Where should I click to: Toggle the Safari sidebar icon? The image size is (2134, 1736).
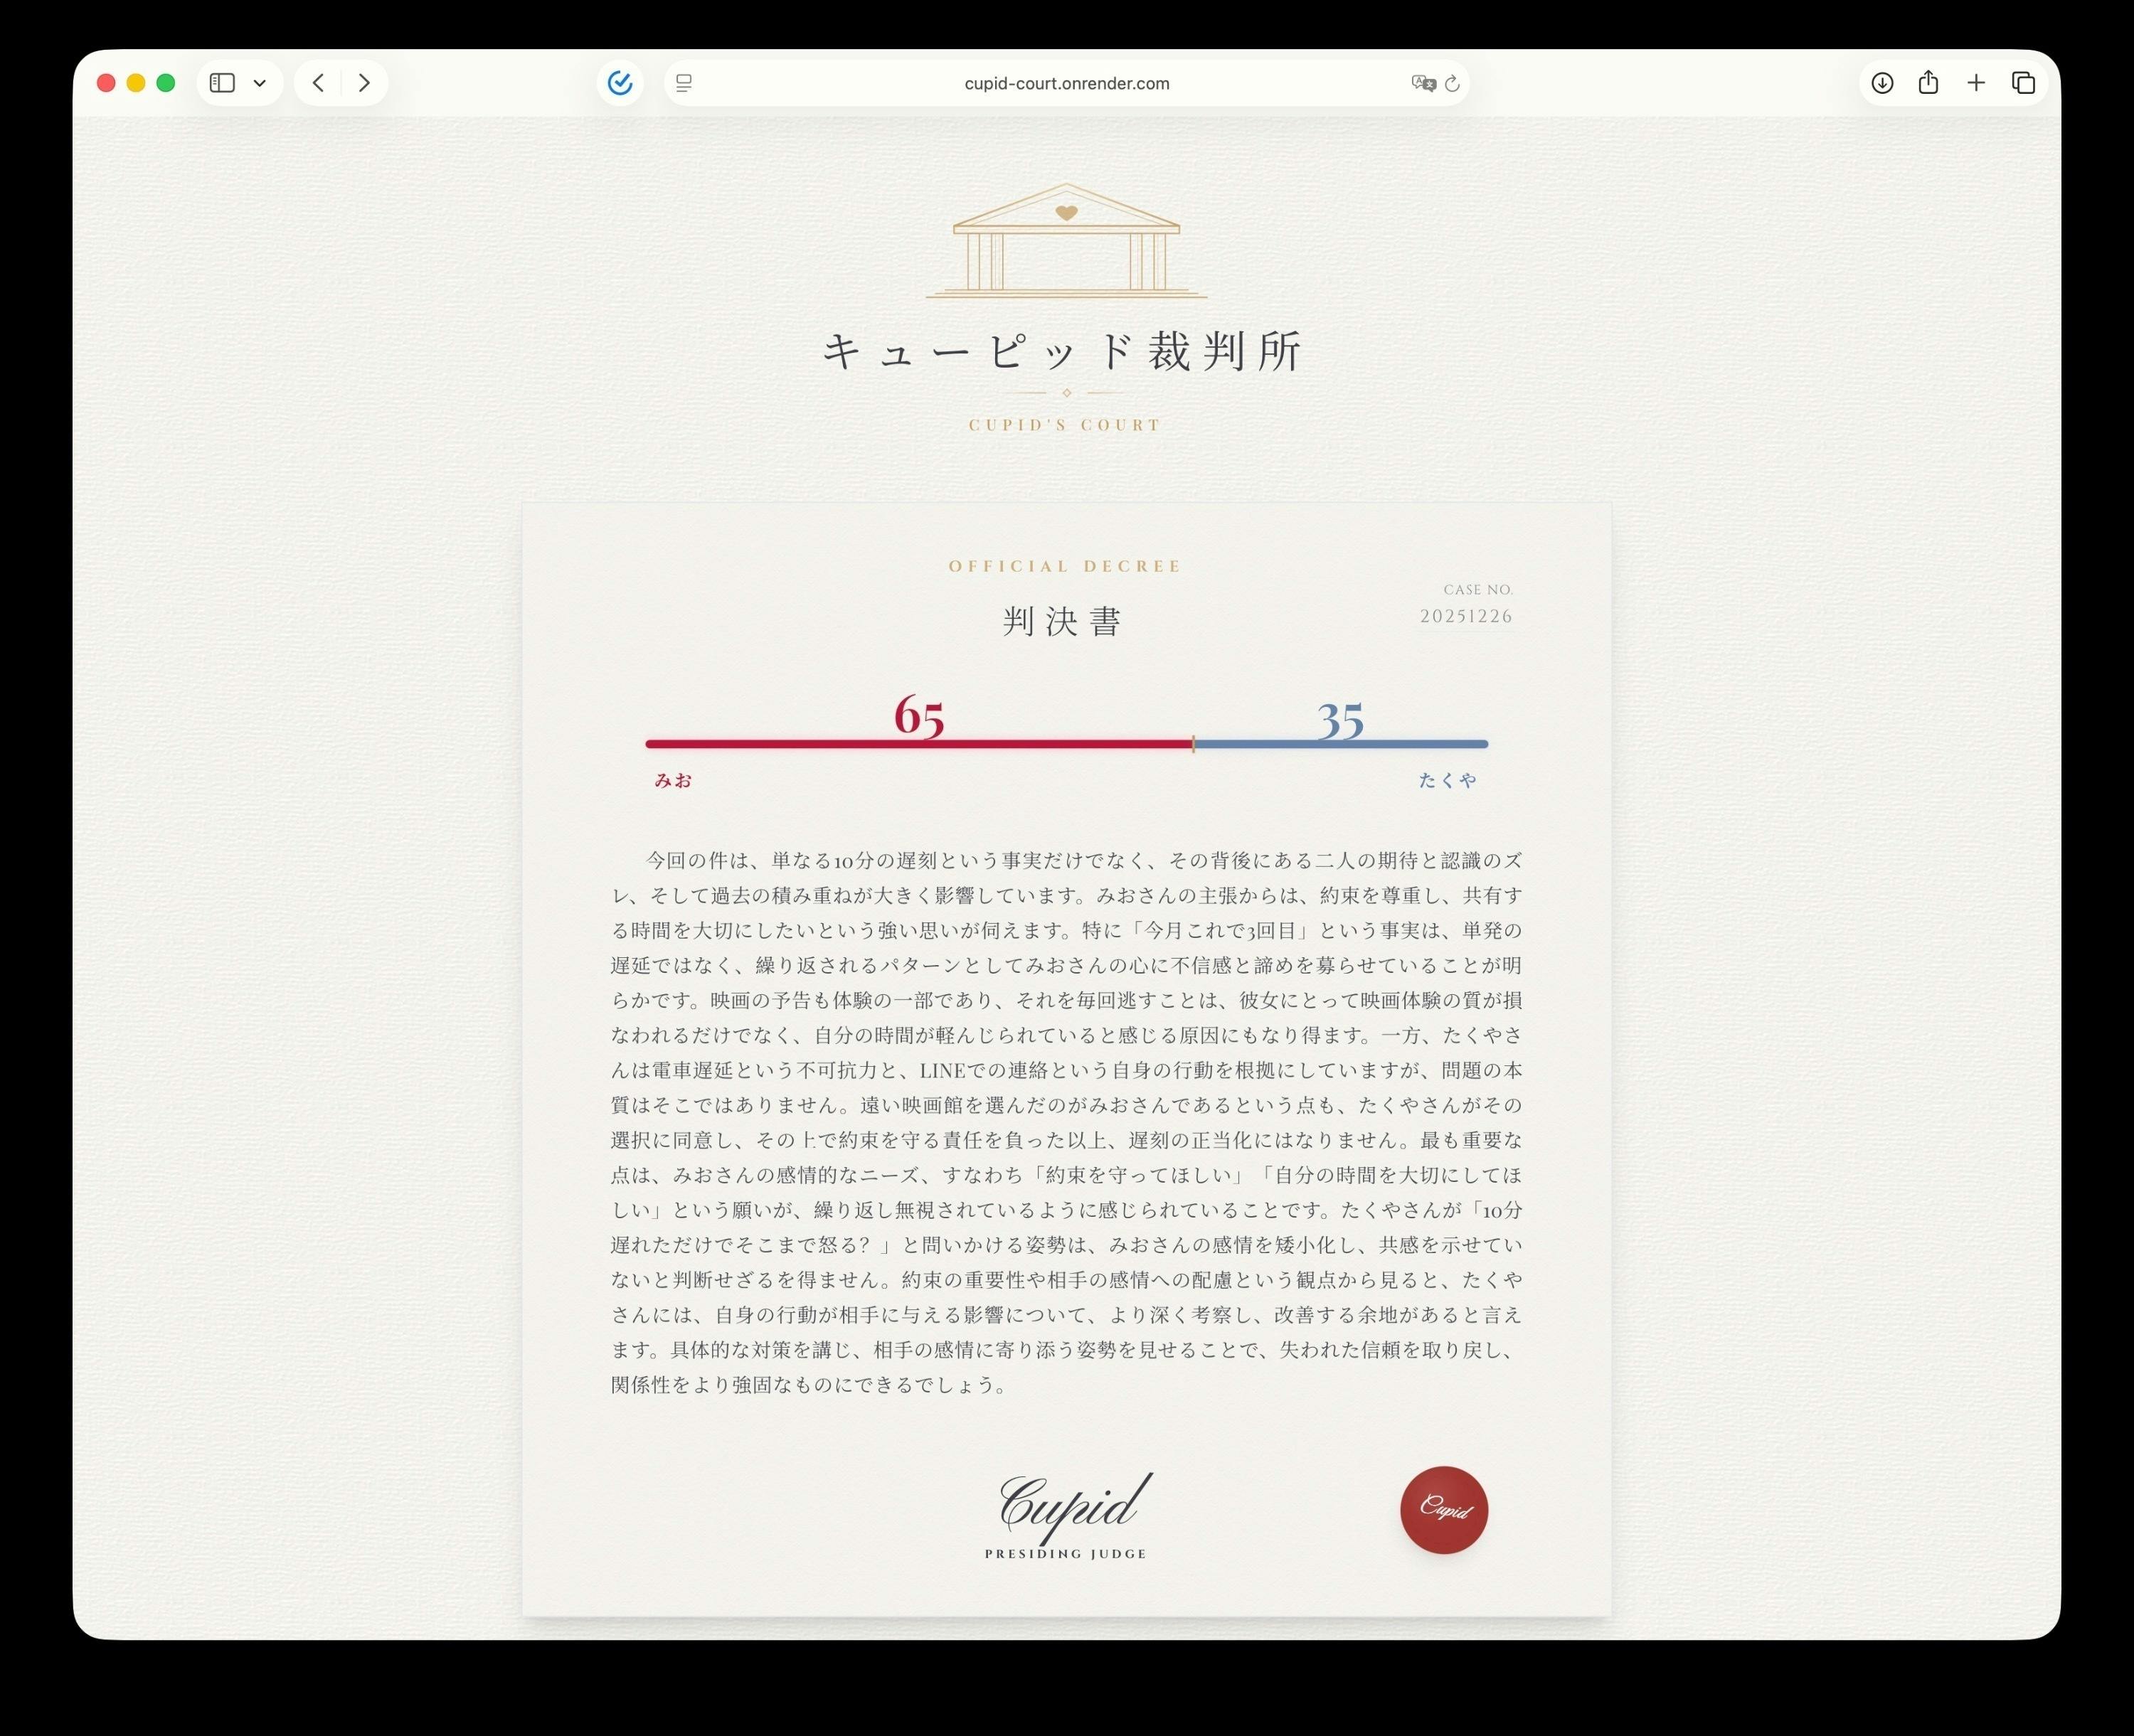click(222, 83)
